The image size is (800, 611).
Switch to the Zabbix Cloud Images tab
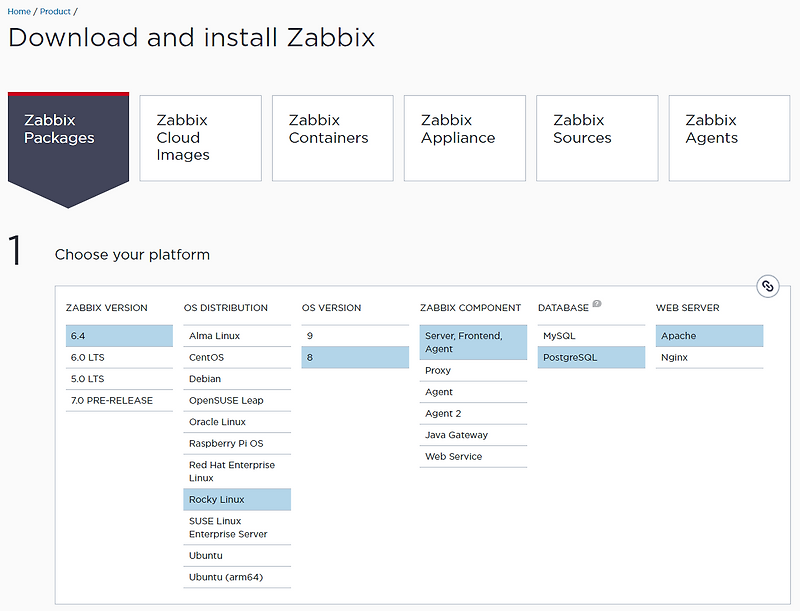pyautogui.click(x=200, y=138)
